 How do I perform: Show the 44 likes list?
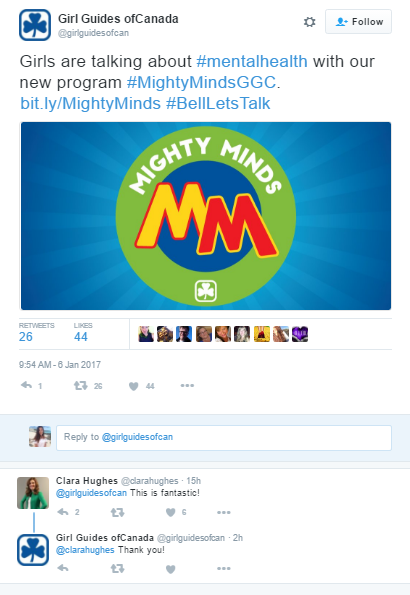[83, 332]
